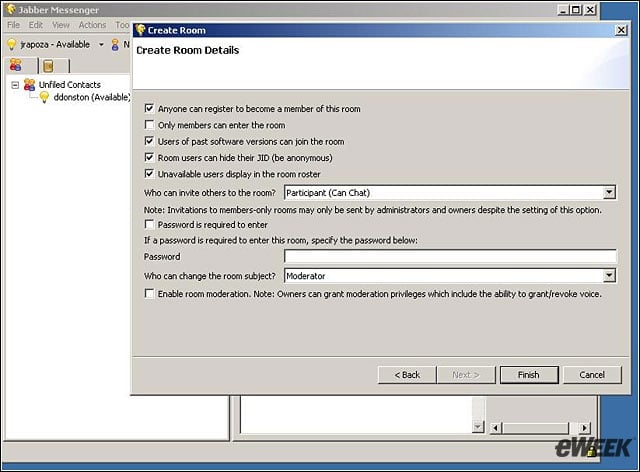Screen dimensions: 640x472
Task: Click horizontal scrollbar left arrow in background window
Action: tap(496, 428)
